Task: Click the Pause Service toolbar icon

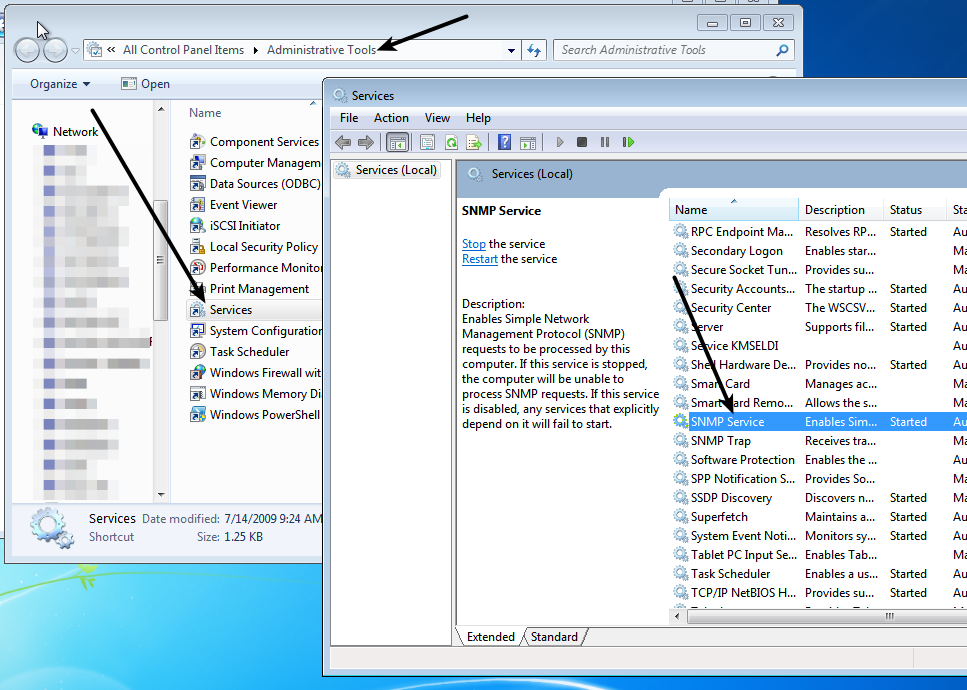Action: (605, 143)
